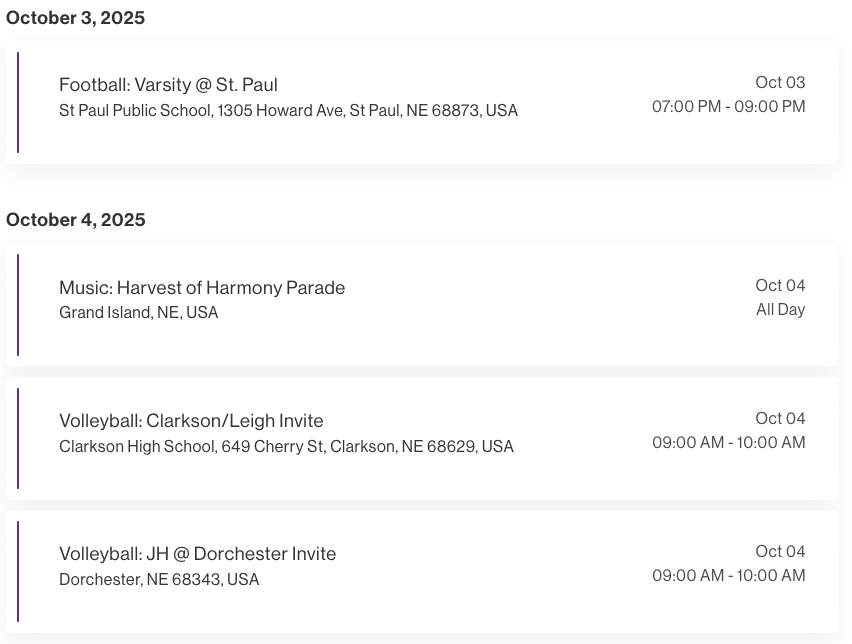Click the Clarkson High School address
852x644 pixels.
(x=286, y=447)
